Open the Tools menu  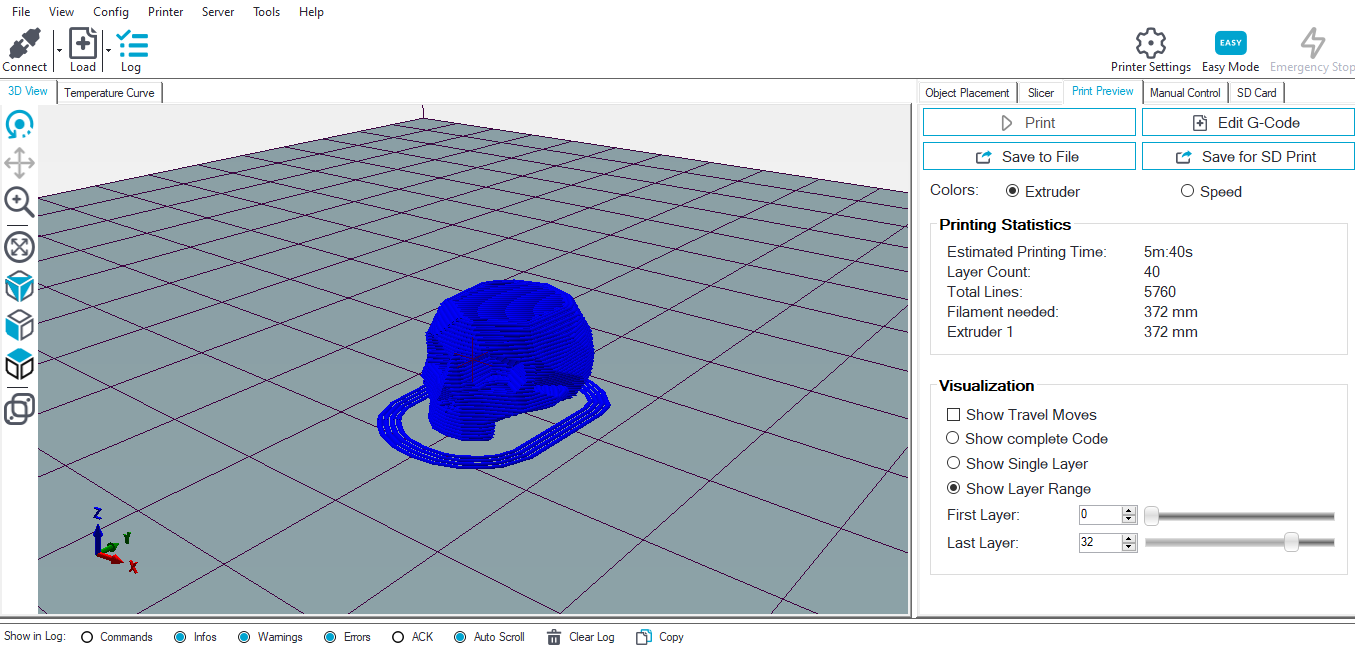tap(266, 12)
